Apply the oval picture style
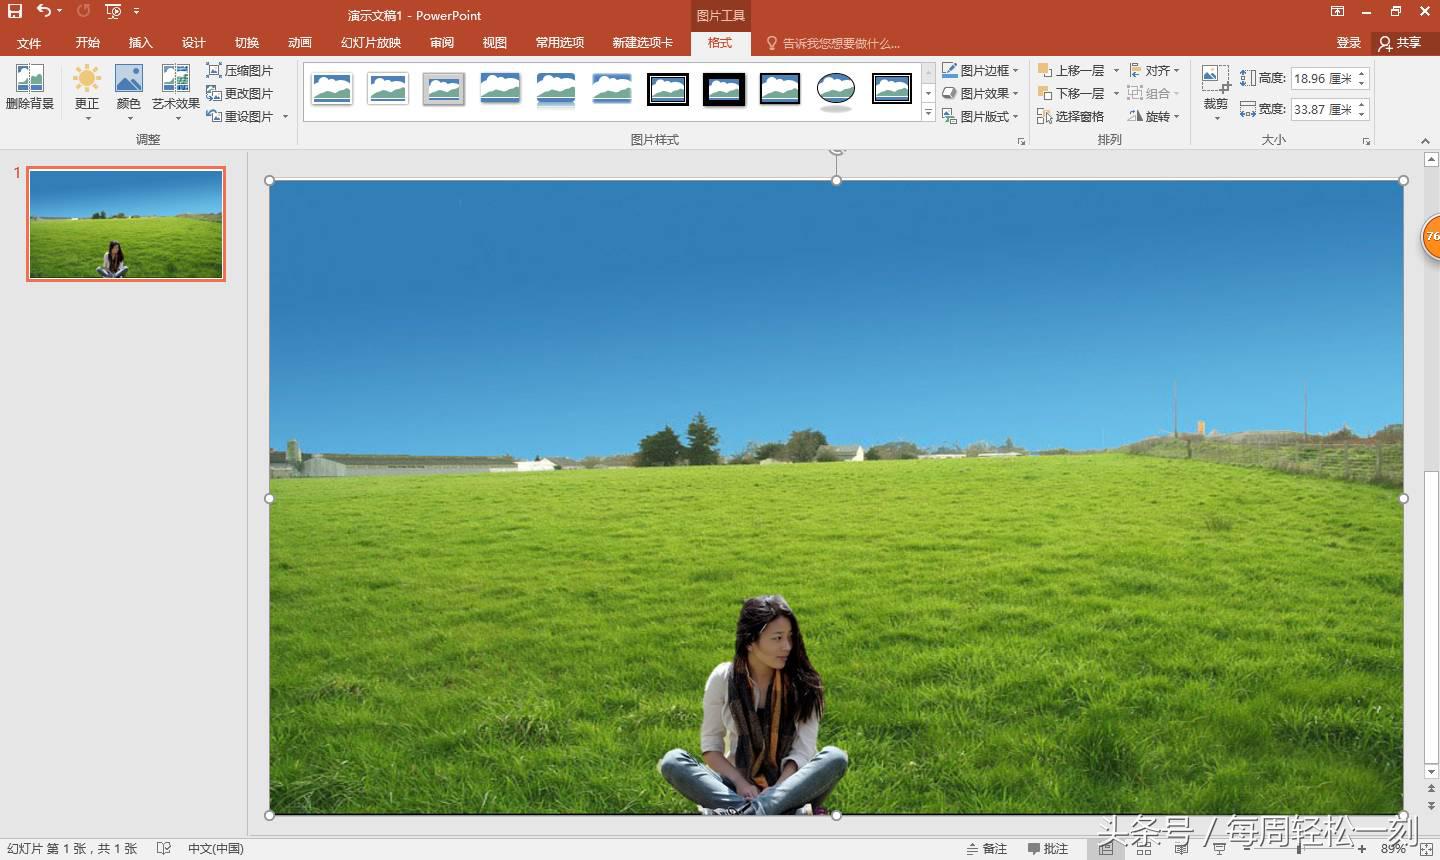This screenshot has height=860, width=1440. pos(835,90)
